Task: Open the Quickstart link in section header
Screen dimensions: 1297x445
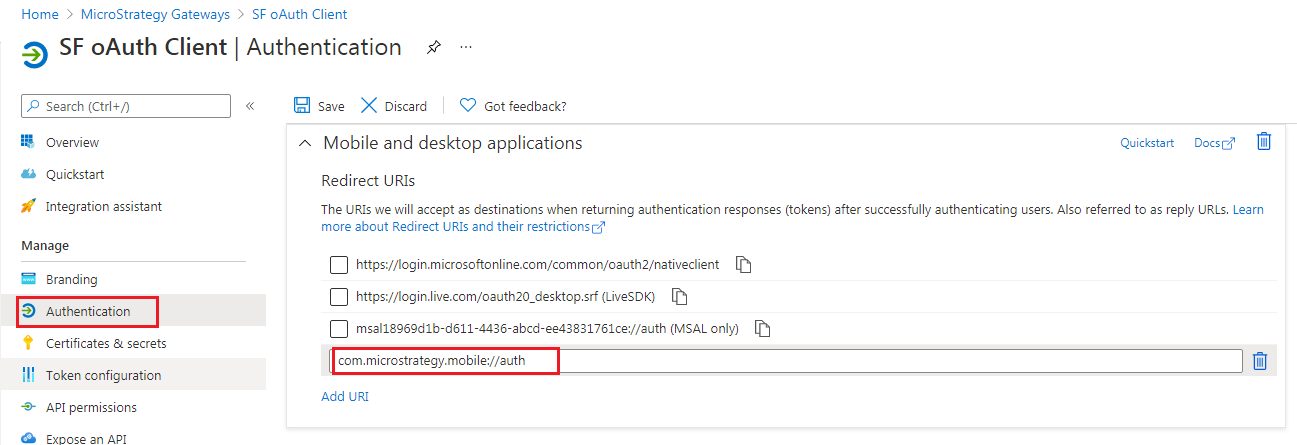Action: pos(1146,143)
